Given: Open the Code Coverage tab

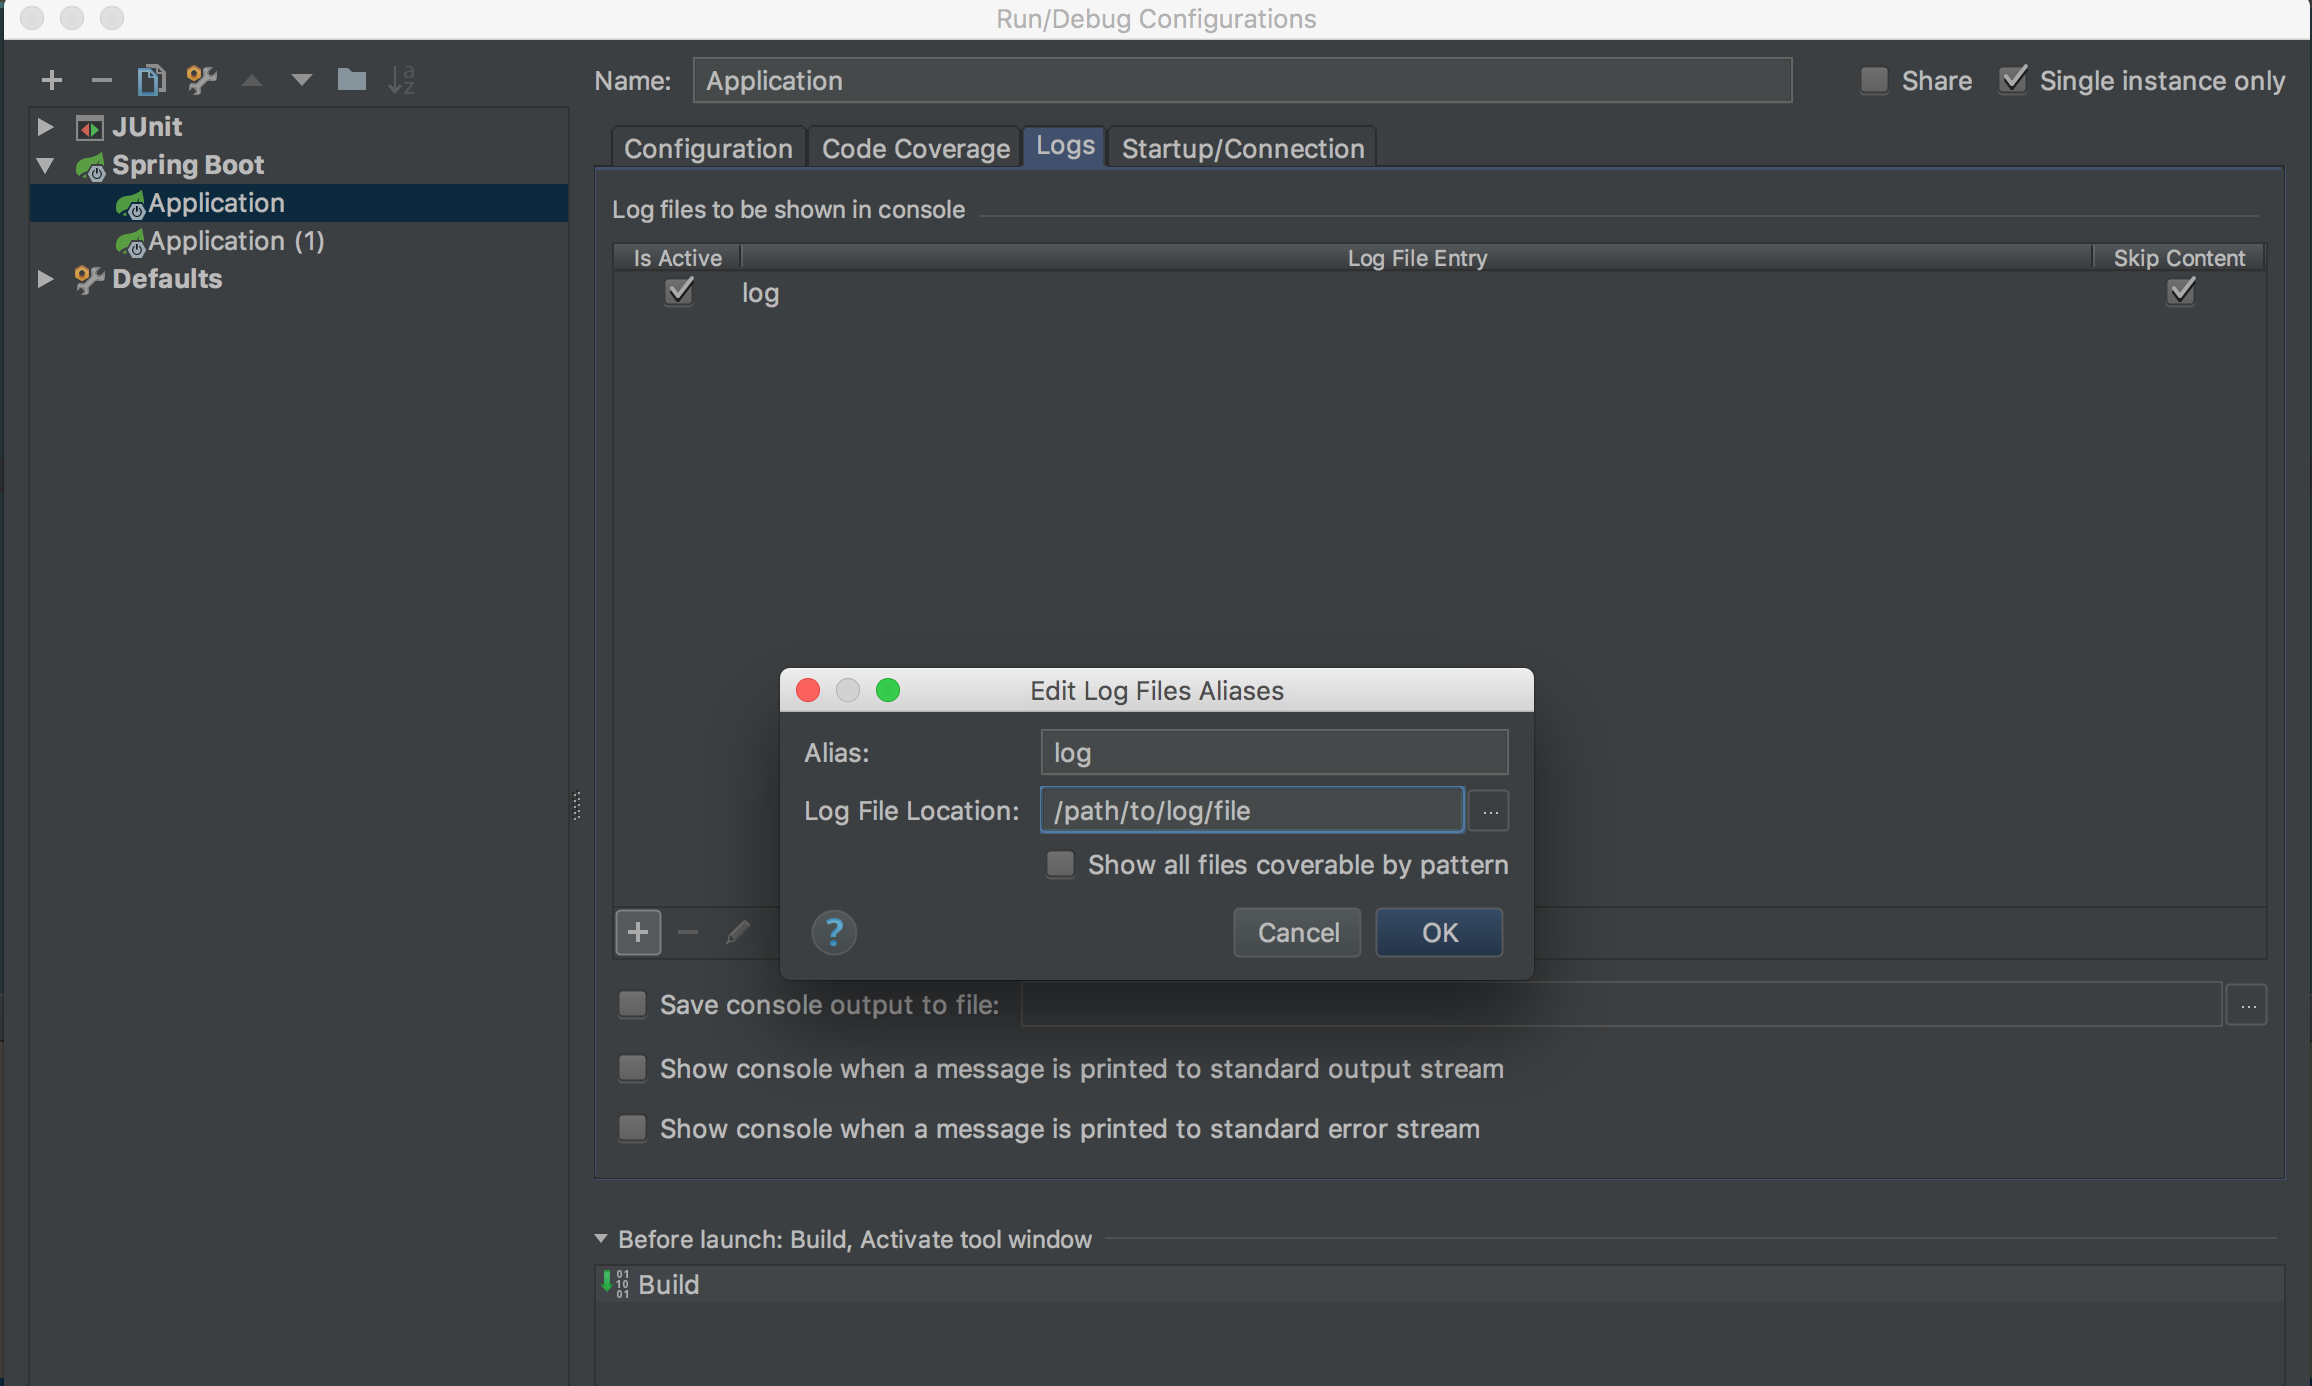Looking at the screenshot, I should click(915, 149).
